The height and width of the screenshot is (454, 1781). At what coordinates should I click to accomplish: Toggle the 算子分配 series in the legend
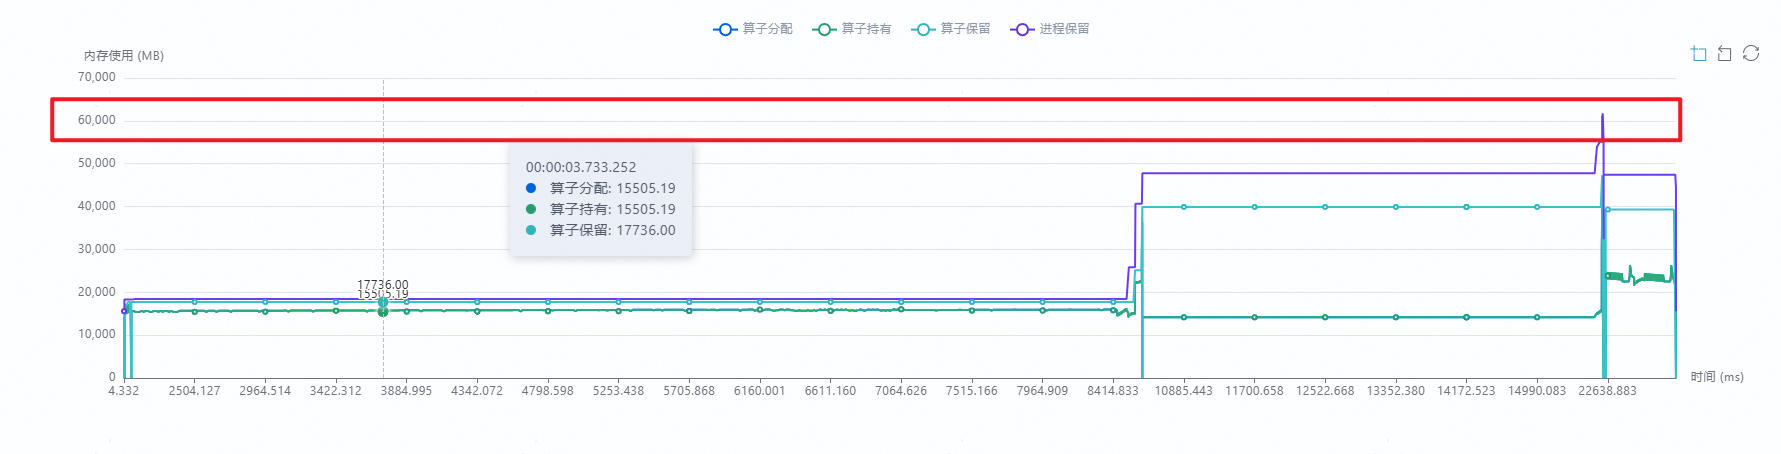tap(752, 29)
